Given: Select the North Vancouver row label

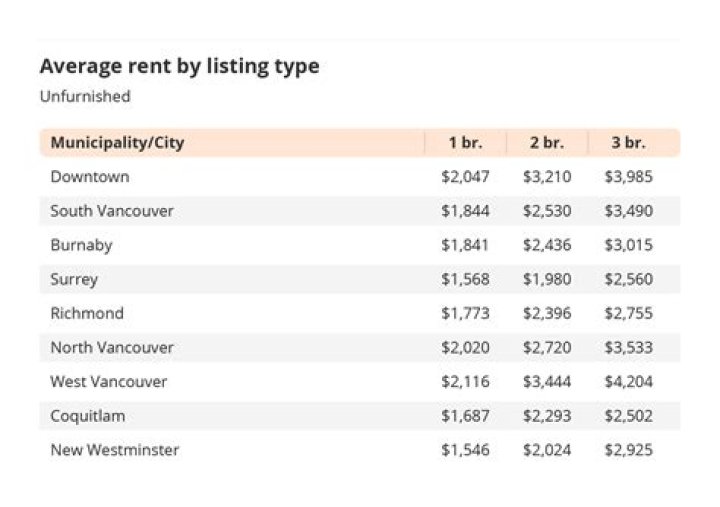Looking at the screenshot, I should 112,347.
